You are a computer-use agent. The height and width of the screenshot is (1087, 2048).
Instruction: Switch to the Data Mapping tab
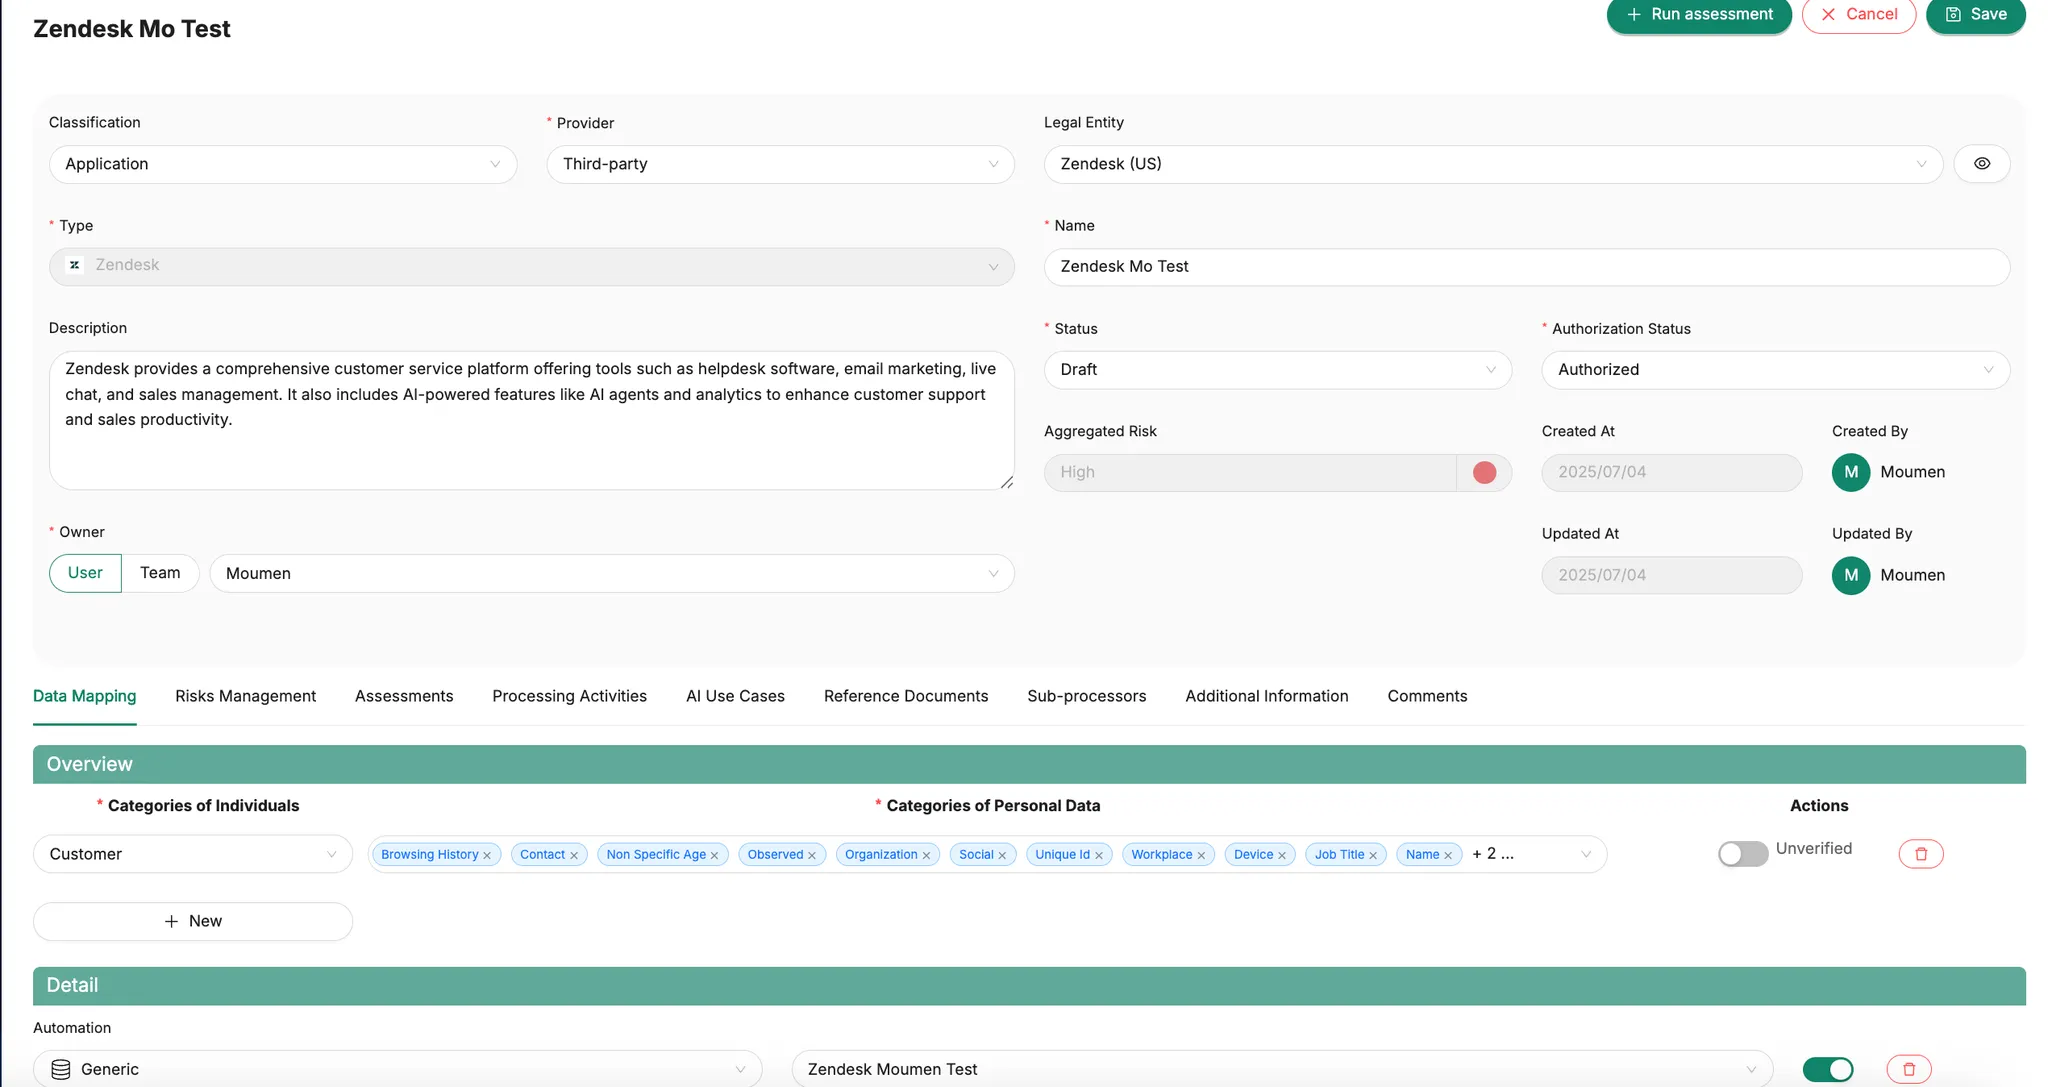[85, 696]
